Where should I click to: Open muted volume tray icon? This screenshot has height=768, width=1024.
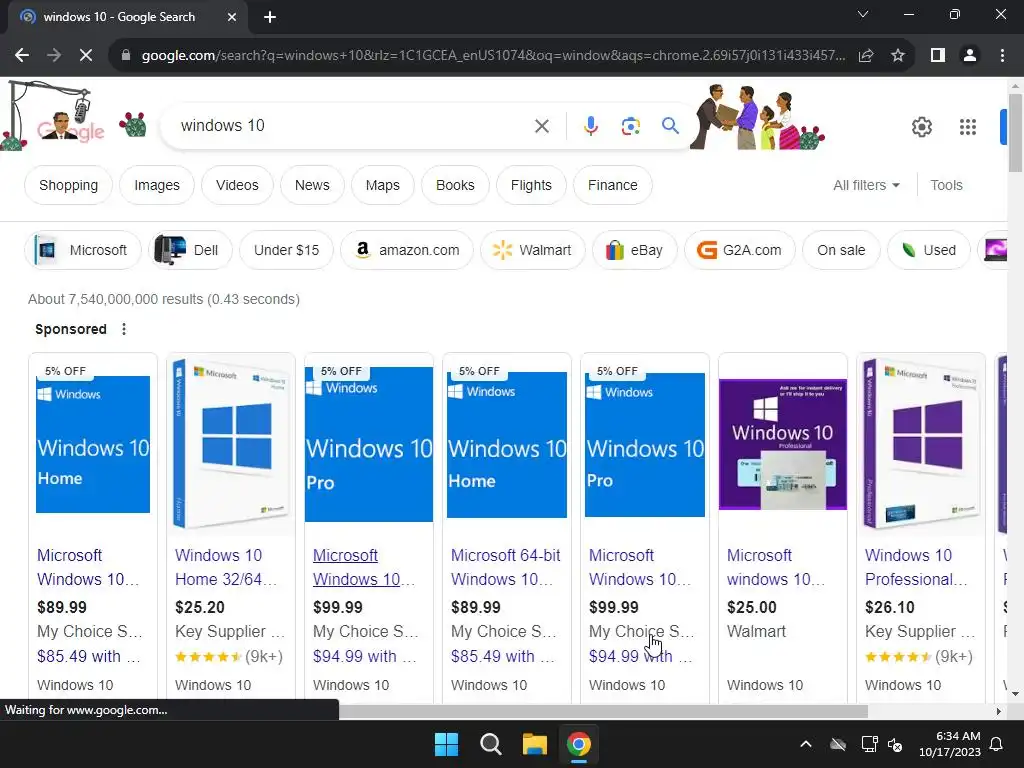click(x=895, y=744)
